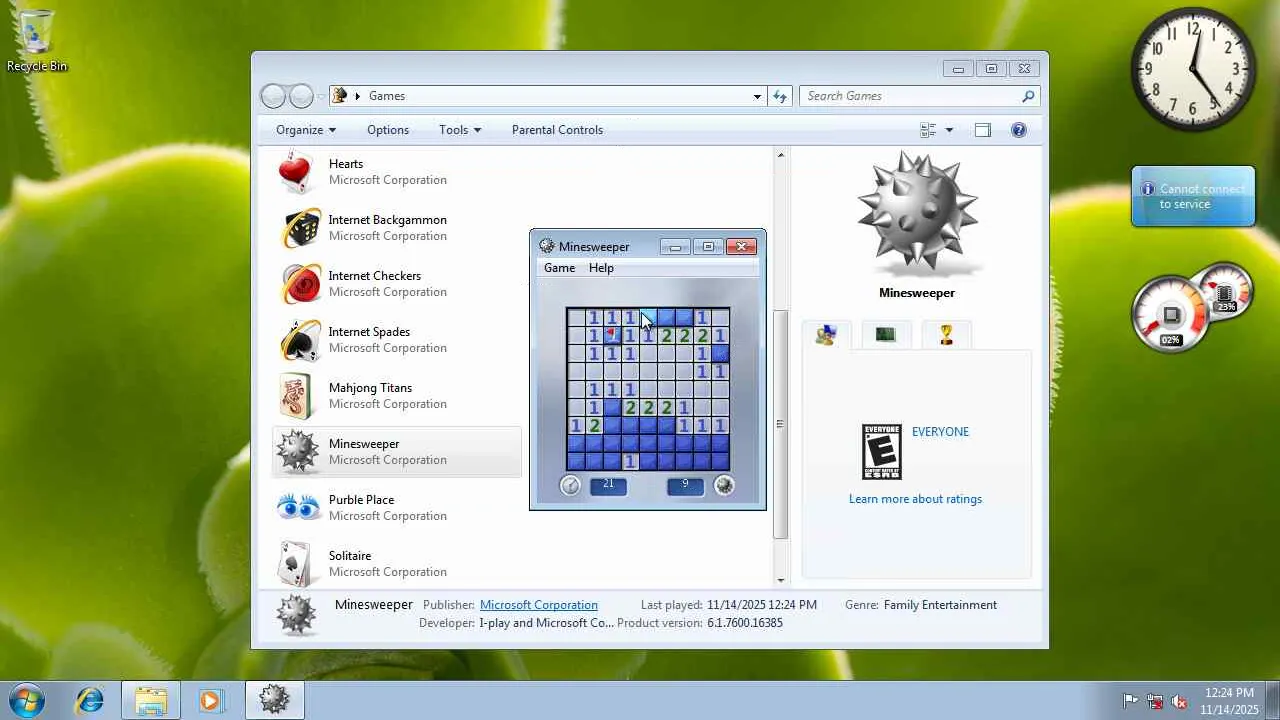
Task: Select the Solitaire entry name
Action: click(x=350, y=556)
